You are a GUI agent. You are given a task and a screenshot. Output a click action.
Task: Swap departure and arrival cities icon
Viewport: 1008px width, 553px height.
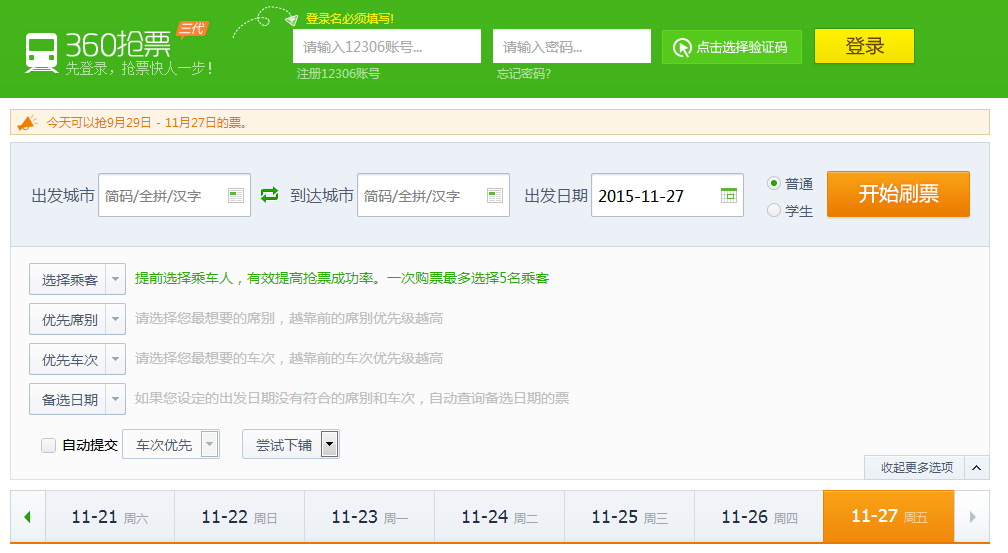point(269,194)
